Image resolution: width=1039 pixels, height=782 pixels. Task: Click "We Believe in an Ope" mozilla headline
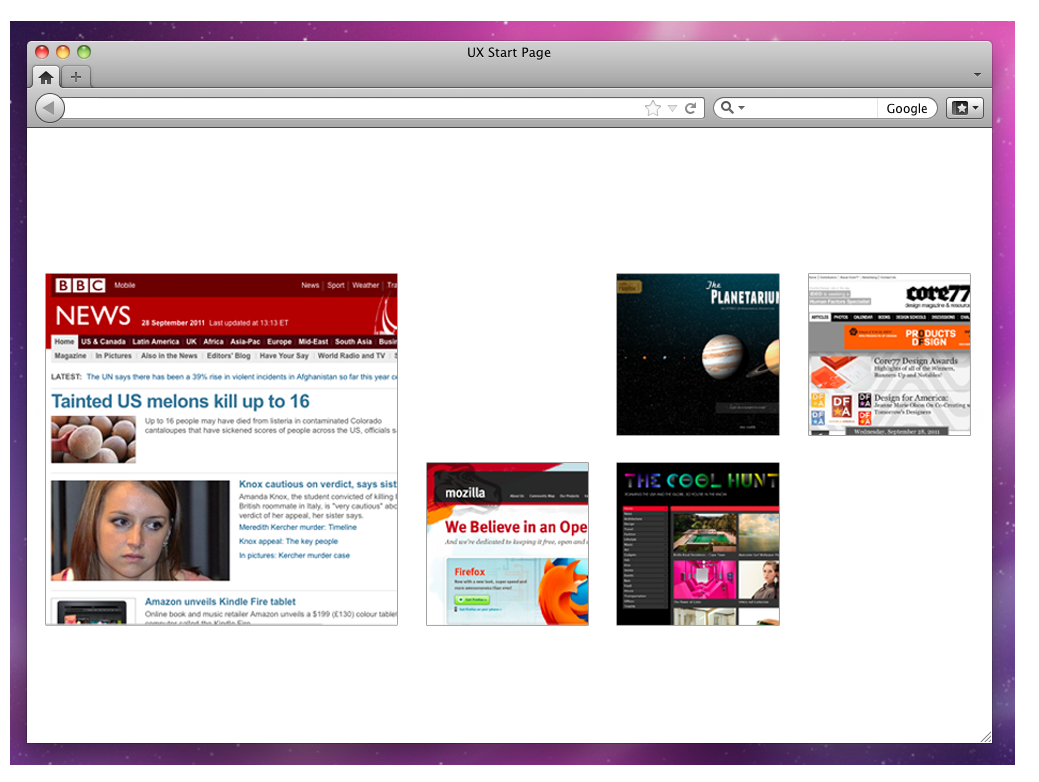tap(516, 528)
